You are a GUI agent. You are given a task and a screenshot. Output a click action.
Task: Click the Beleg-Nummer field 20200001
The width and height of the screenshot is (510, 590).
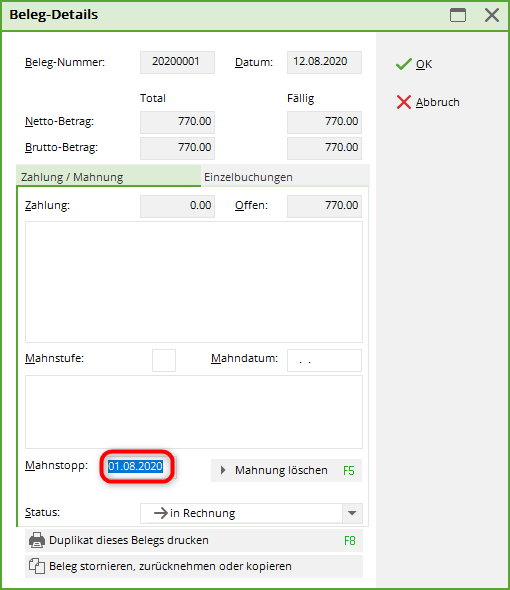(177, 62)
